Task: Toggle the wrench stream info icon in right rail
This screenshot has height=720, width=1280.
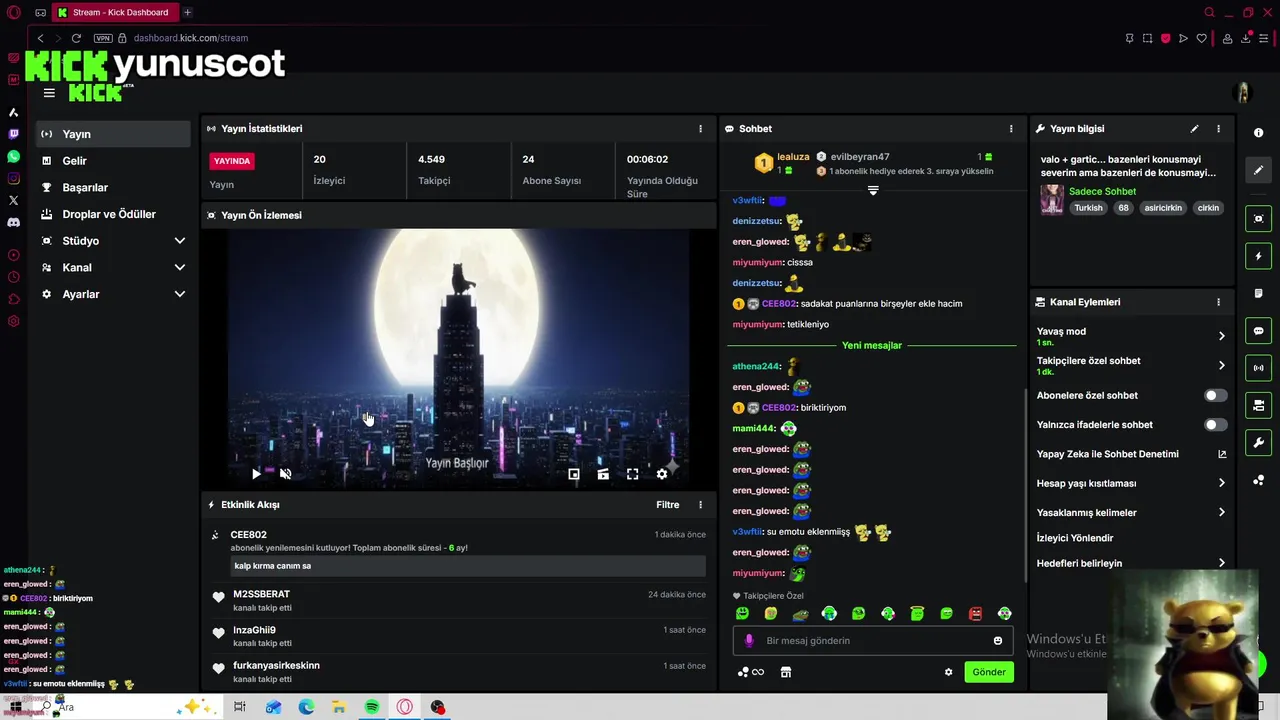Action: 1258,442
